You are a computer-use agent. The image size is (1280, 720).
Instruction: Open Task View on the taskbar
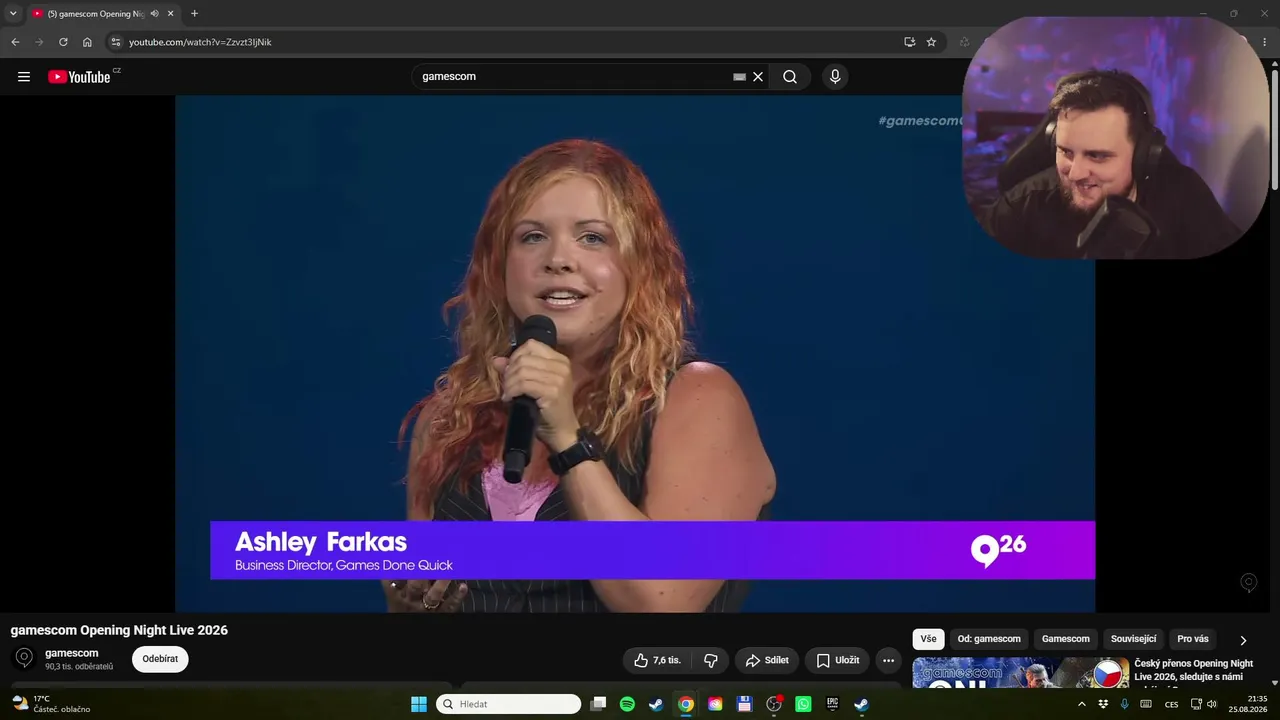point(598,704)
